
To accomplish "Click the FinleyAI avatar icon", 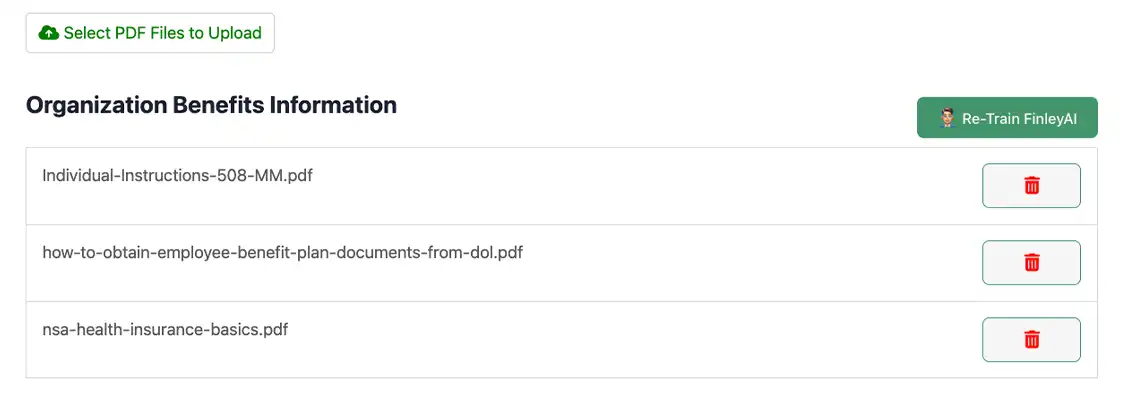I will 947,118.
